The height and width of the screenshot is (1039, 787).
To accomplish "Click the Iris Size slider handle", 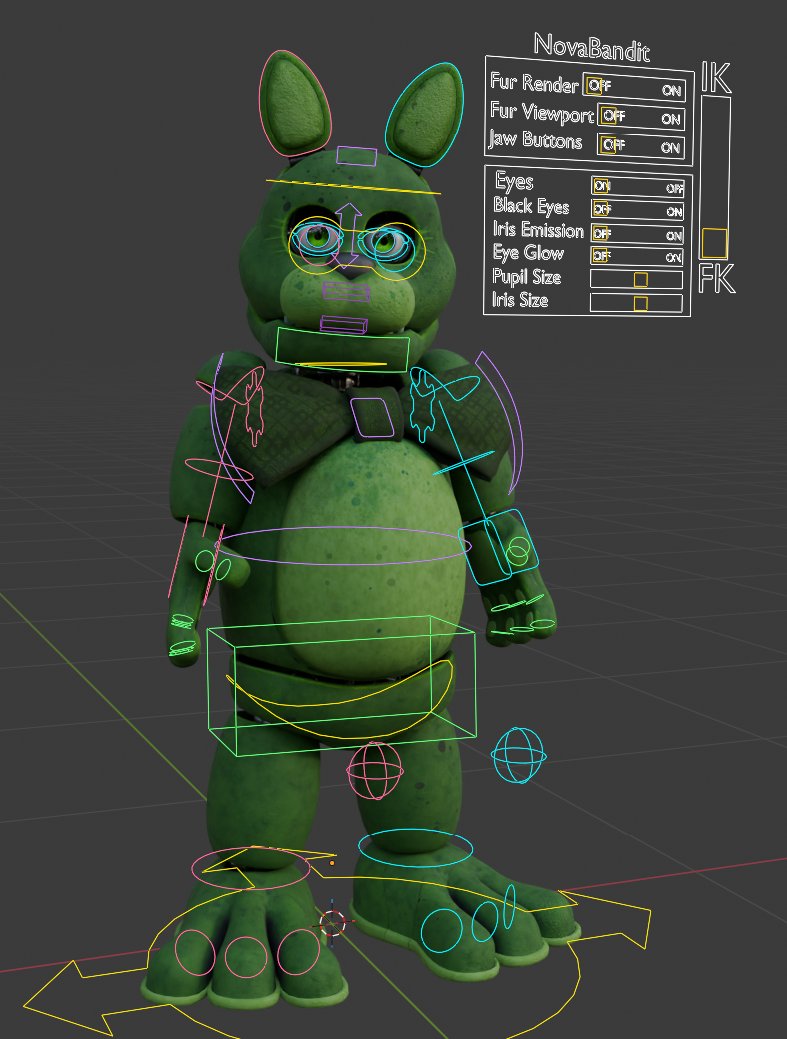I will [x=640, y=303].
